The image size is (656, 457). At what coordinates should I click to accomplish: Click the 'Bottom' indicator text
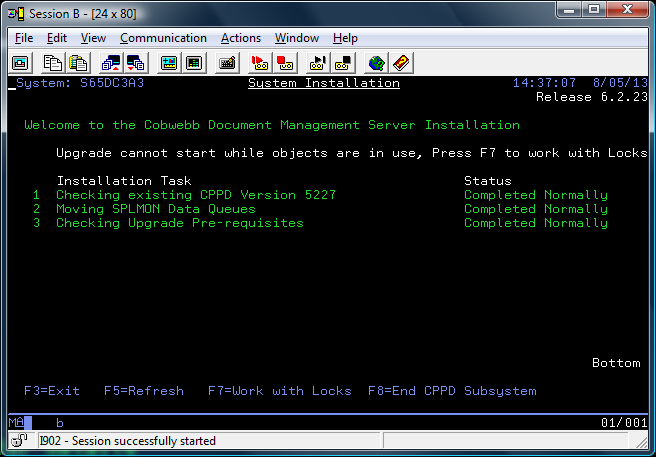tap(616, 363)
